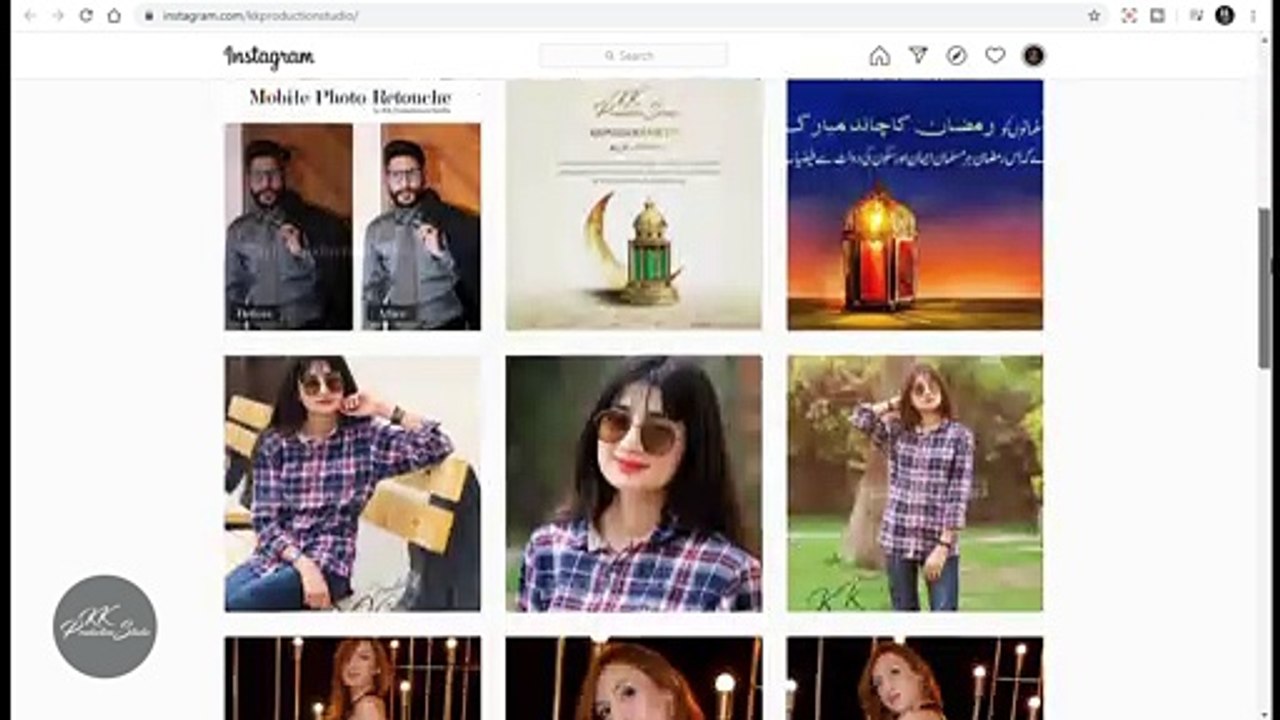Click the Instagram logo
1280x720 pixels.
tap(269, 57)
